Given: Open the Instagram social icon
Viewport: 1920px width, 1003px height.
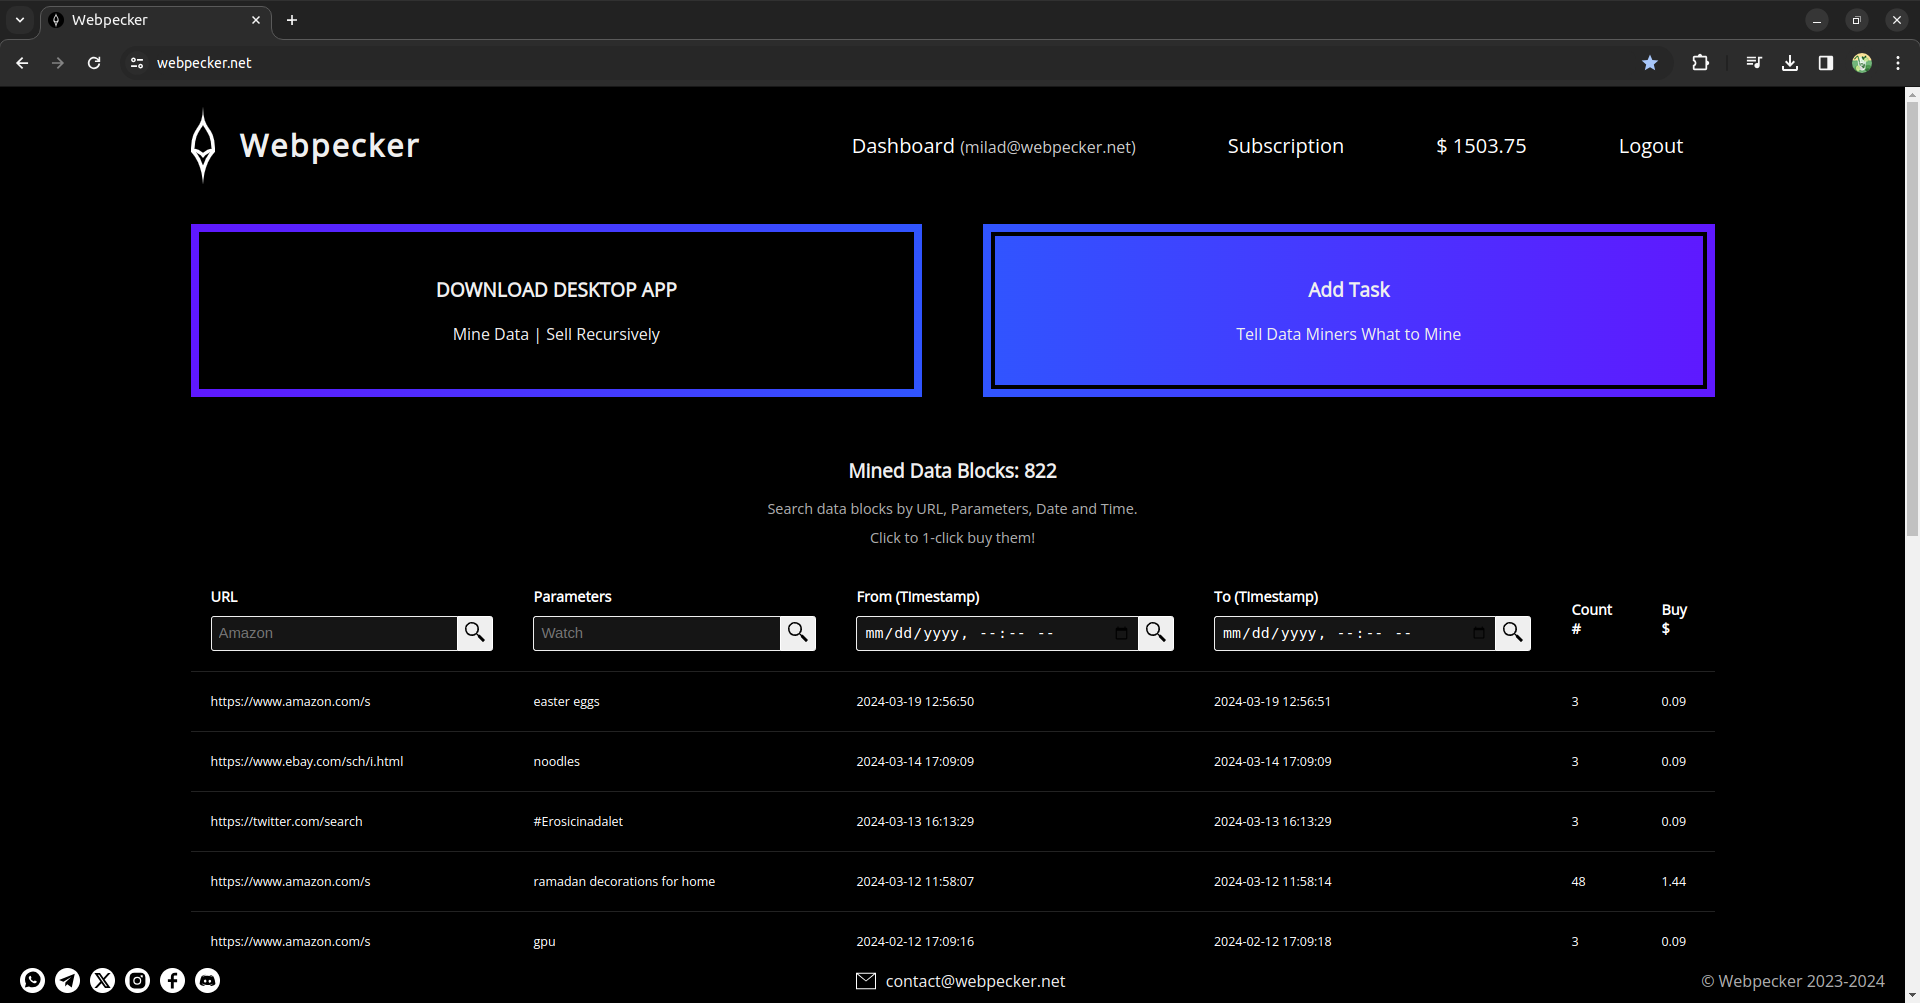Looking at the screenshot, I should tap(137, 980).
